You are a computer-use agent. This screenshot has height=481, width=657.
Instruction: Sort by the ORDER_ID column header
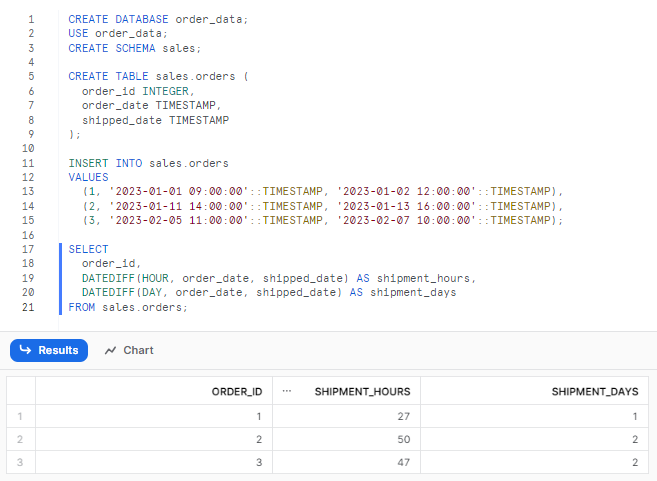(236, 391)
